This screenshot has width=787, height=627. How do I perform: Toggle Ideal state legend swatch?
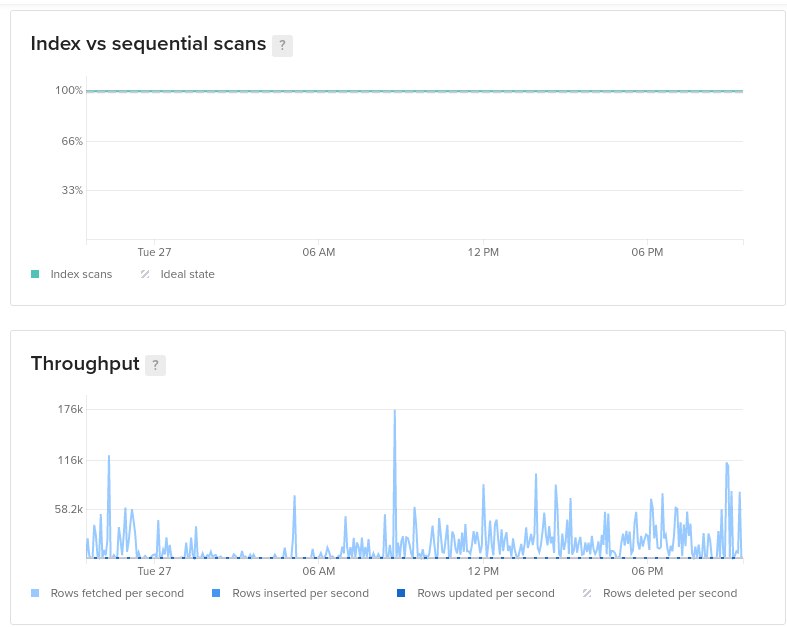coord(145,274)
